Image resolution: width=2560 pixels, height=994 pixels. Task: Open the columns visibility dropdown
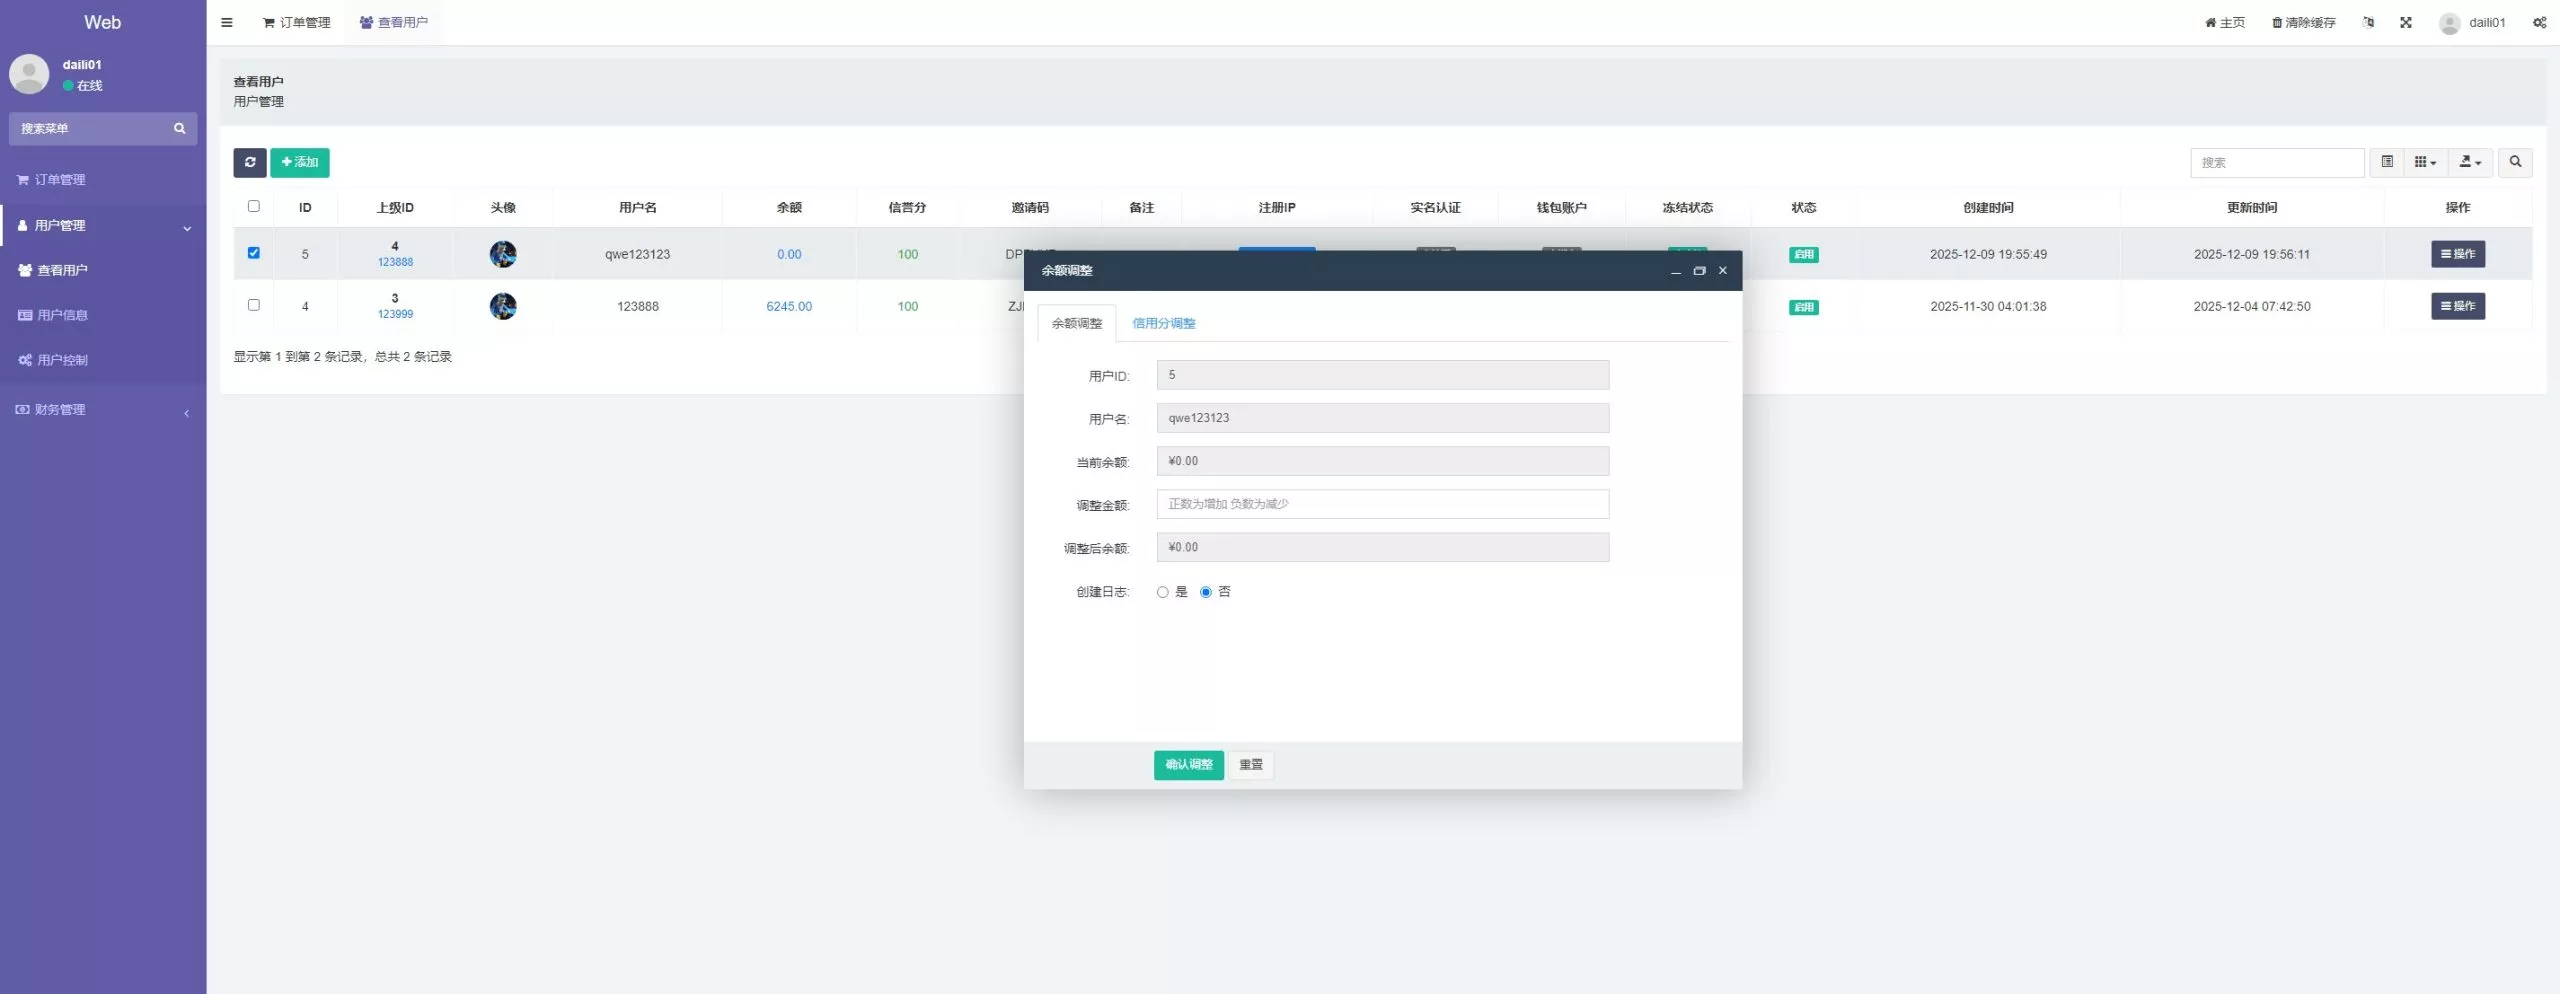[x=2425, y=162]
